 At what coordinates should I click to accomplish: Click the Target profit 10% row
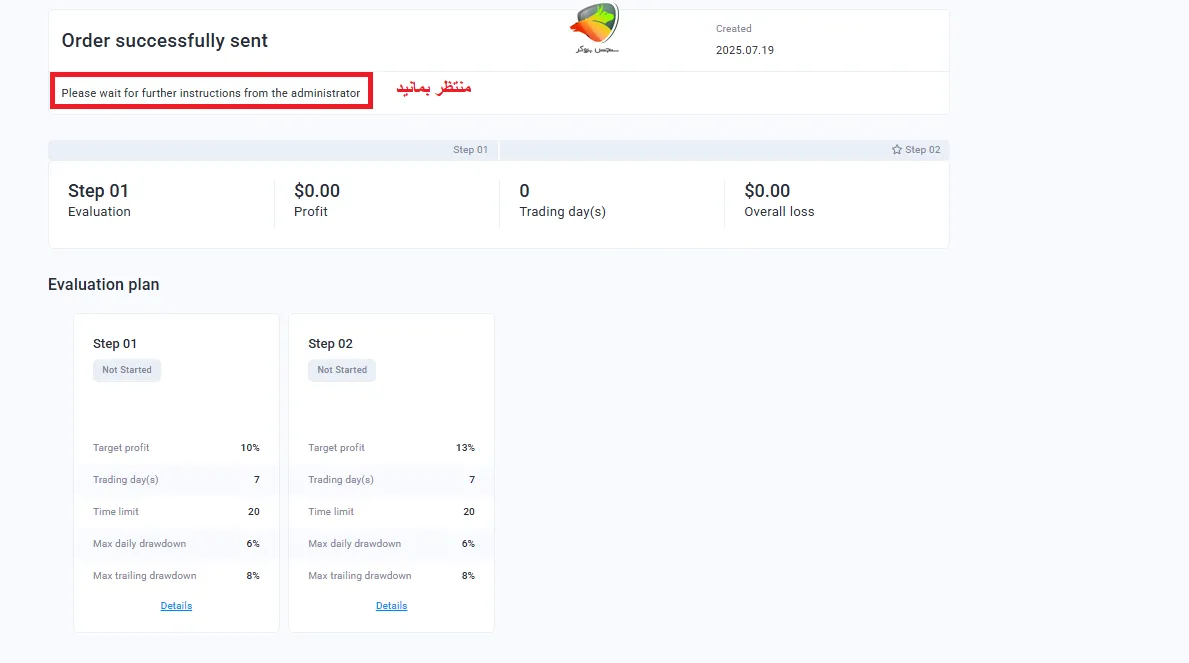click(x=176, y=447)
